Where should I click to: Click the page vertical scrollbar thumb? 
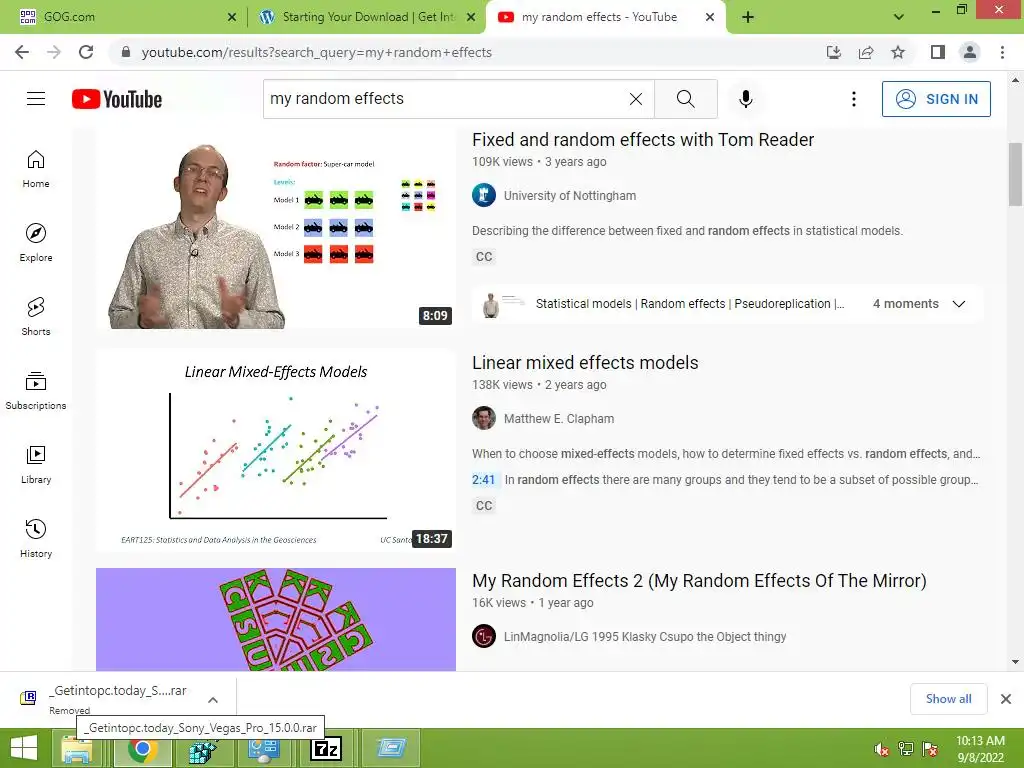click(x=1015, y=174)
